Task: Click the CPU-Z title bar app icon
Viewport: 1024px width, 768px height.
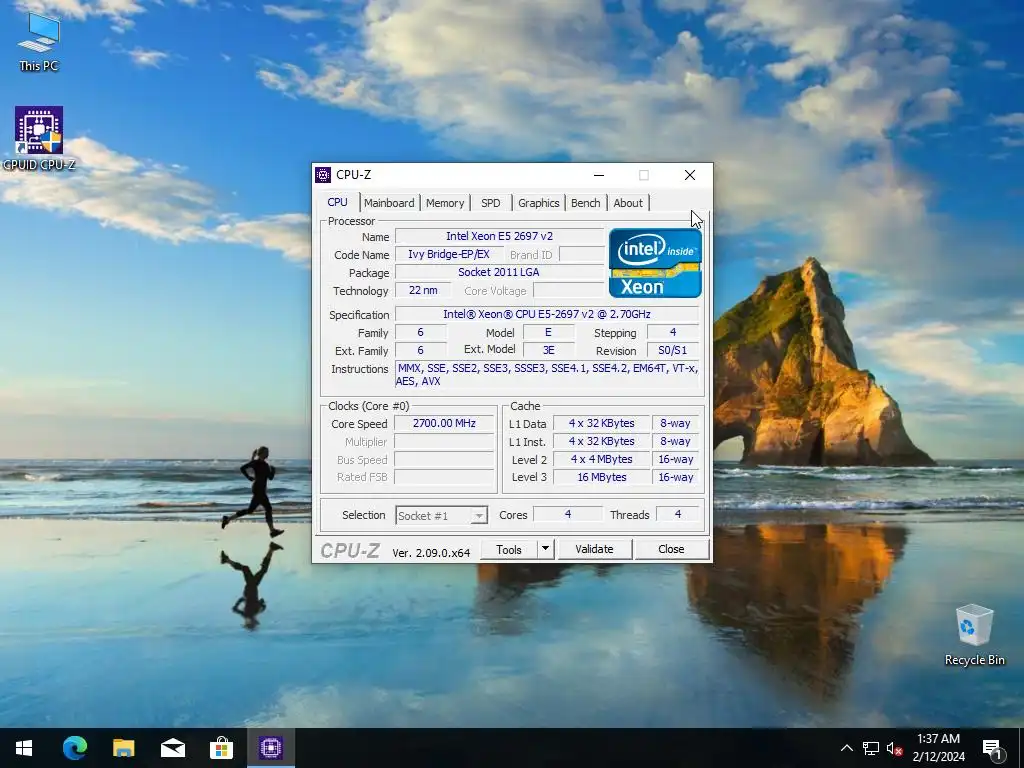Action: (323, 175)
